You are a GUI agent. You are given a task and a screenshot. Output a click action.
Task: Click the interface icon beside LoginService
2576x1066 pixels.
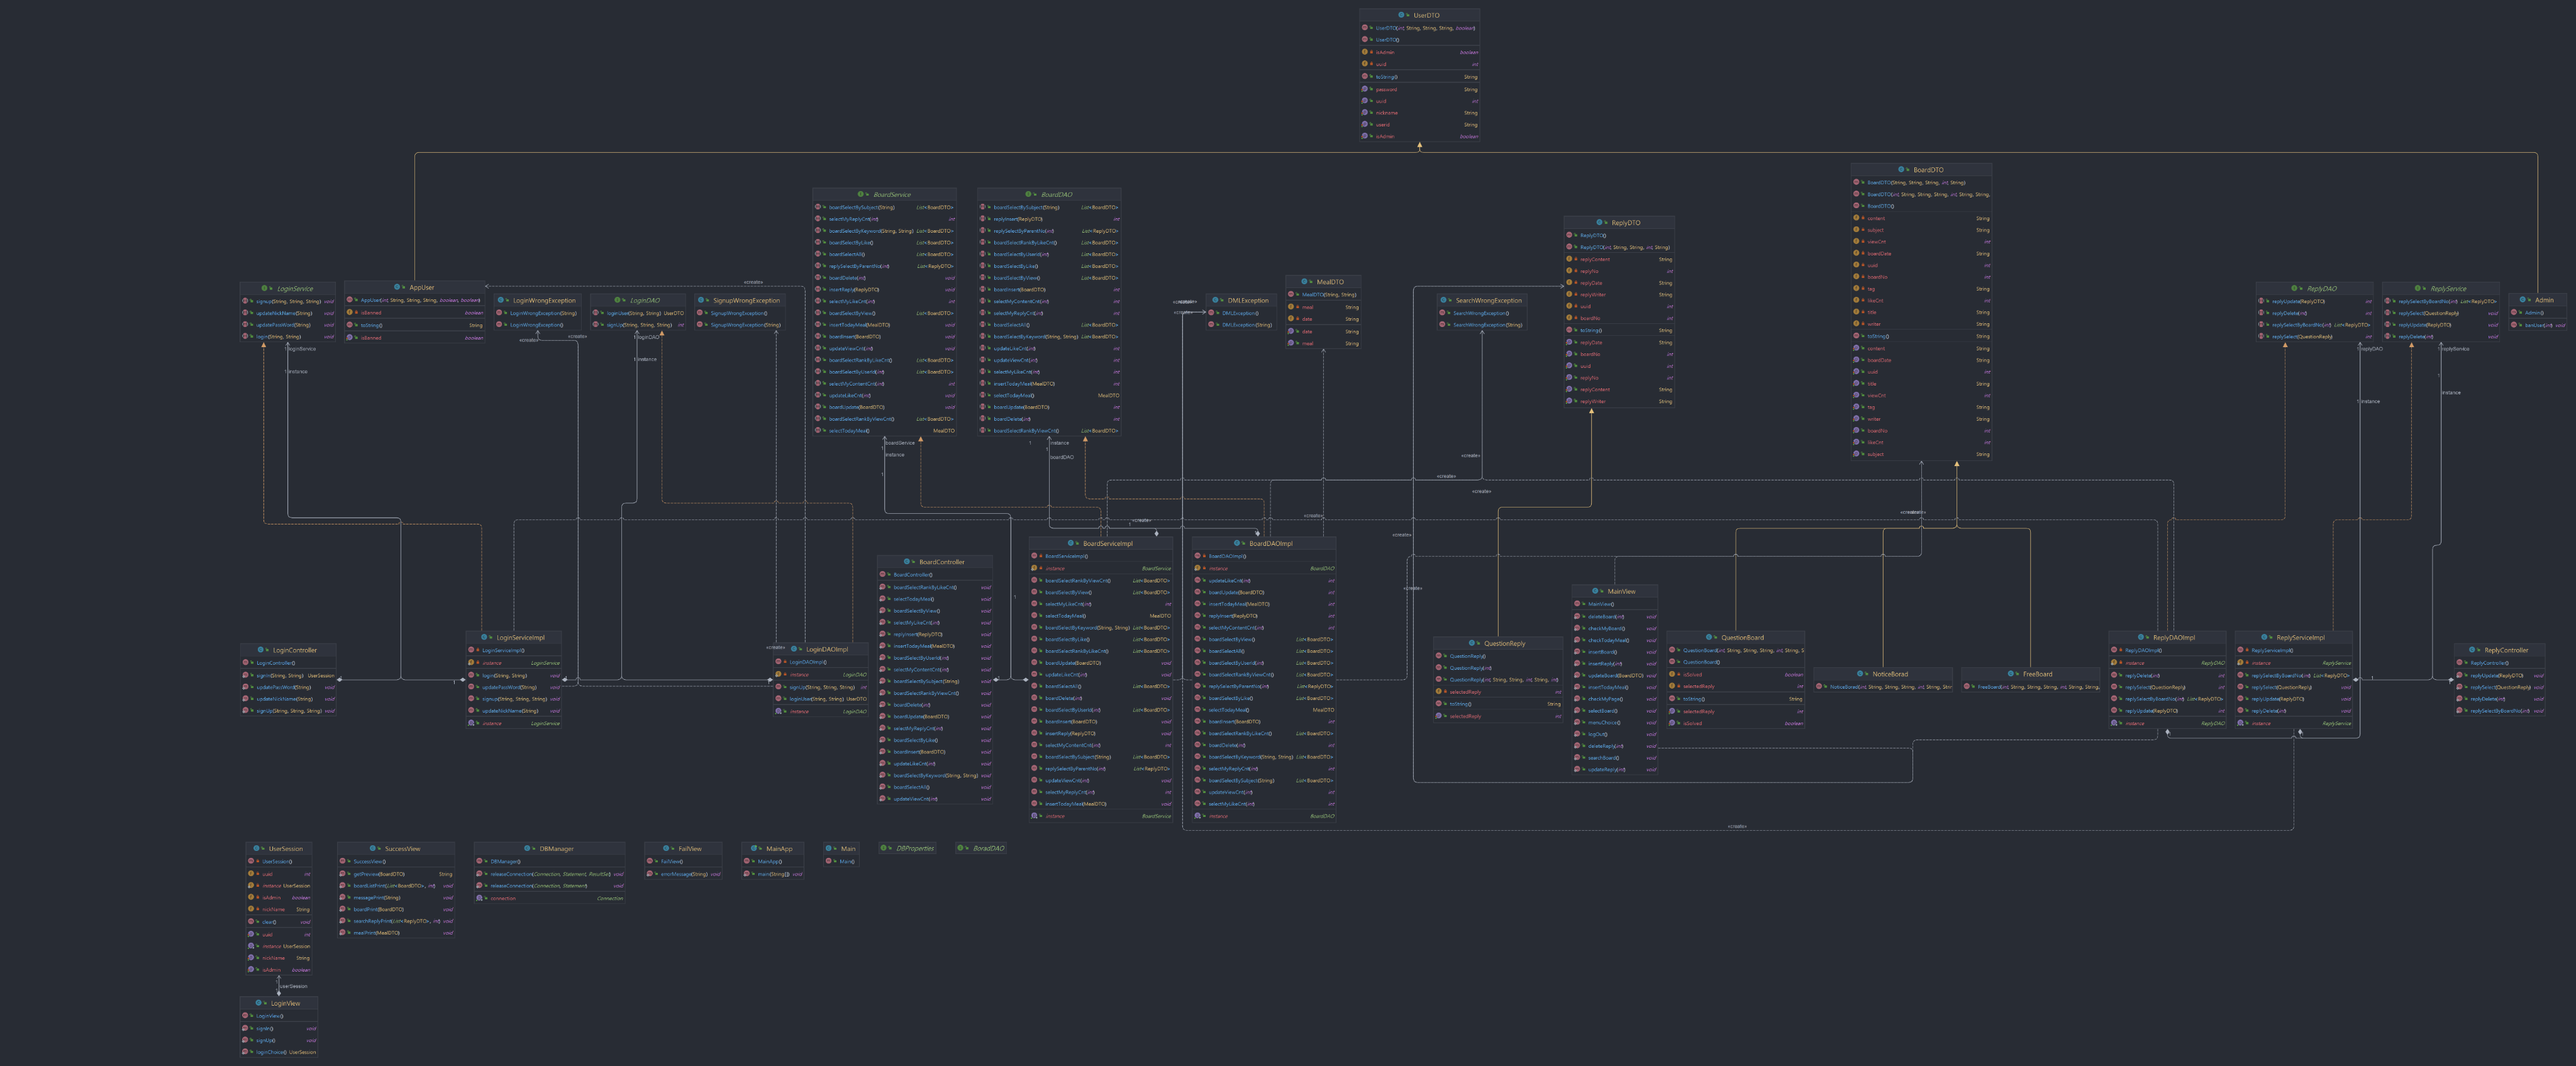click(x=265, y=288)
